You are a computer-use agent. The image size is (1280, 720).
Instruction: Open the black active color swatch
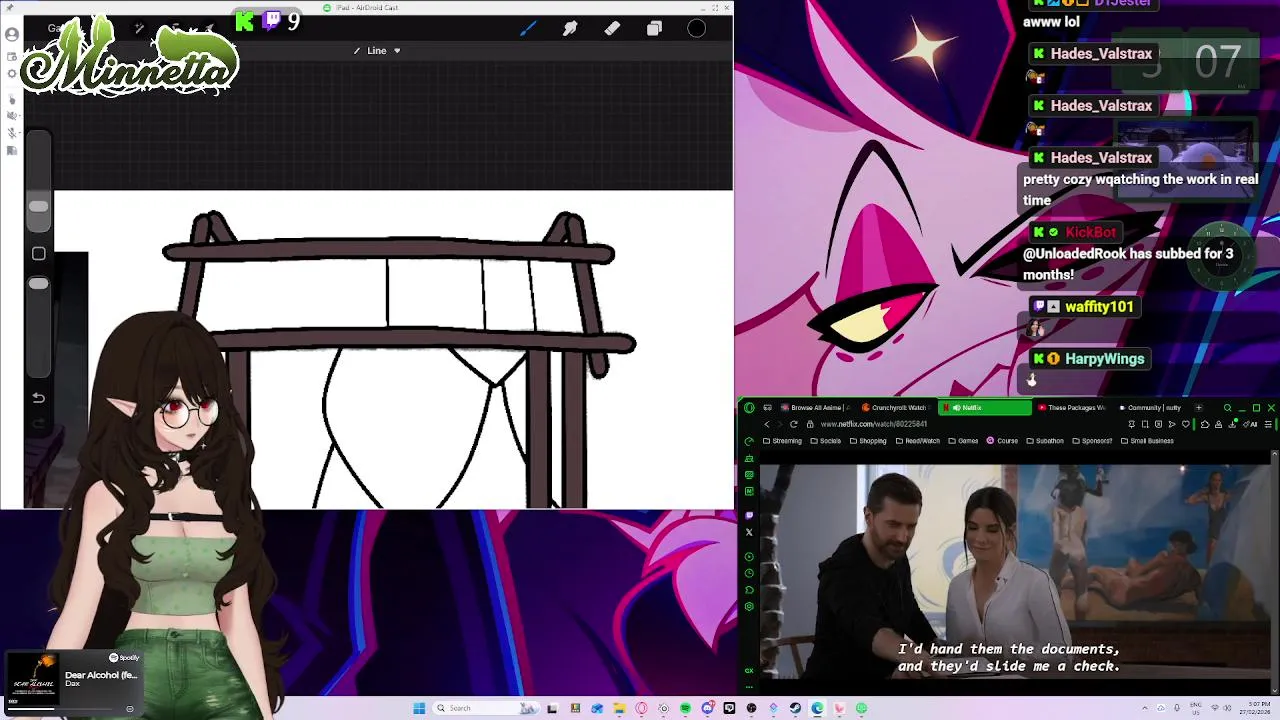point(696,28)
